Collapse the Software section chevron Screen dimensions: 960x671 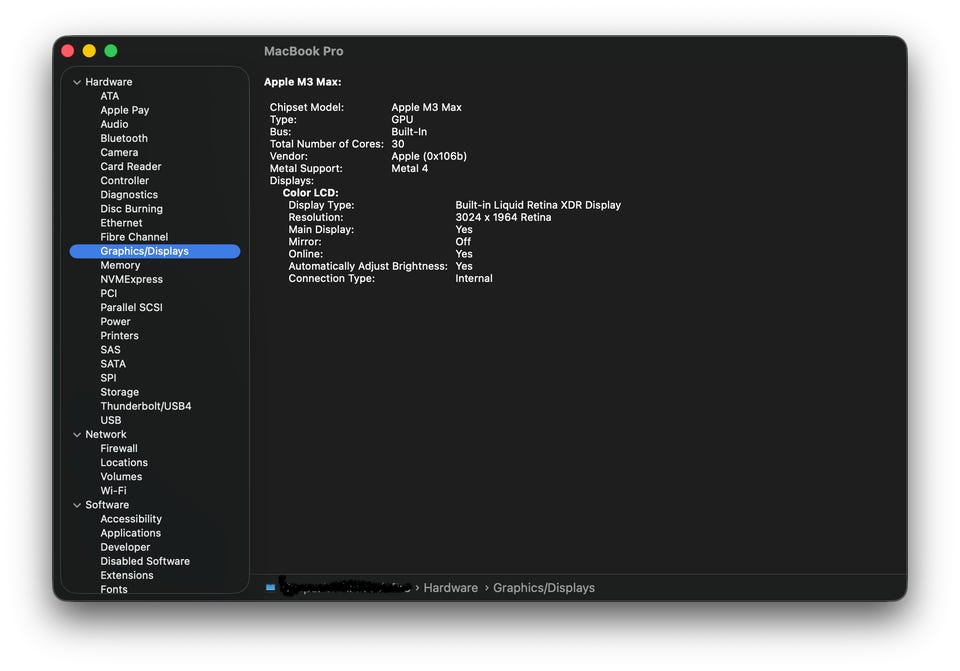click(77, 505)
